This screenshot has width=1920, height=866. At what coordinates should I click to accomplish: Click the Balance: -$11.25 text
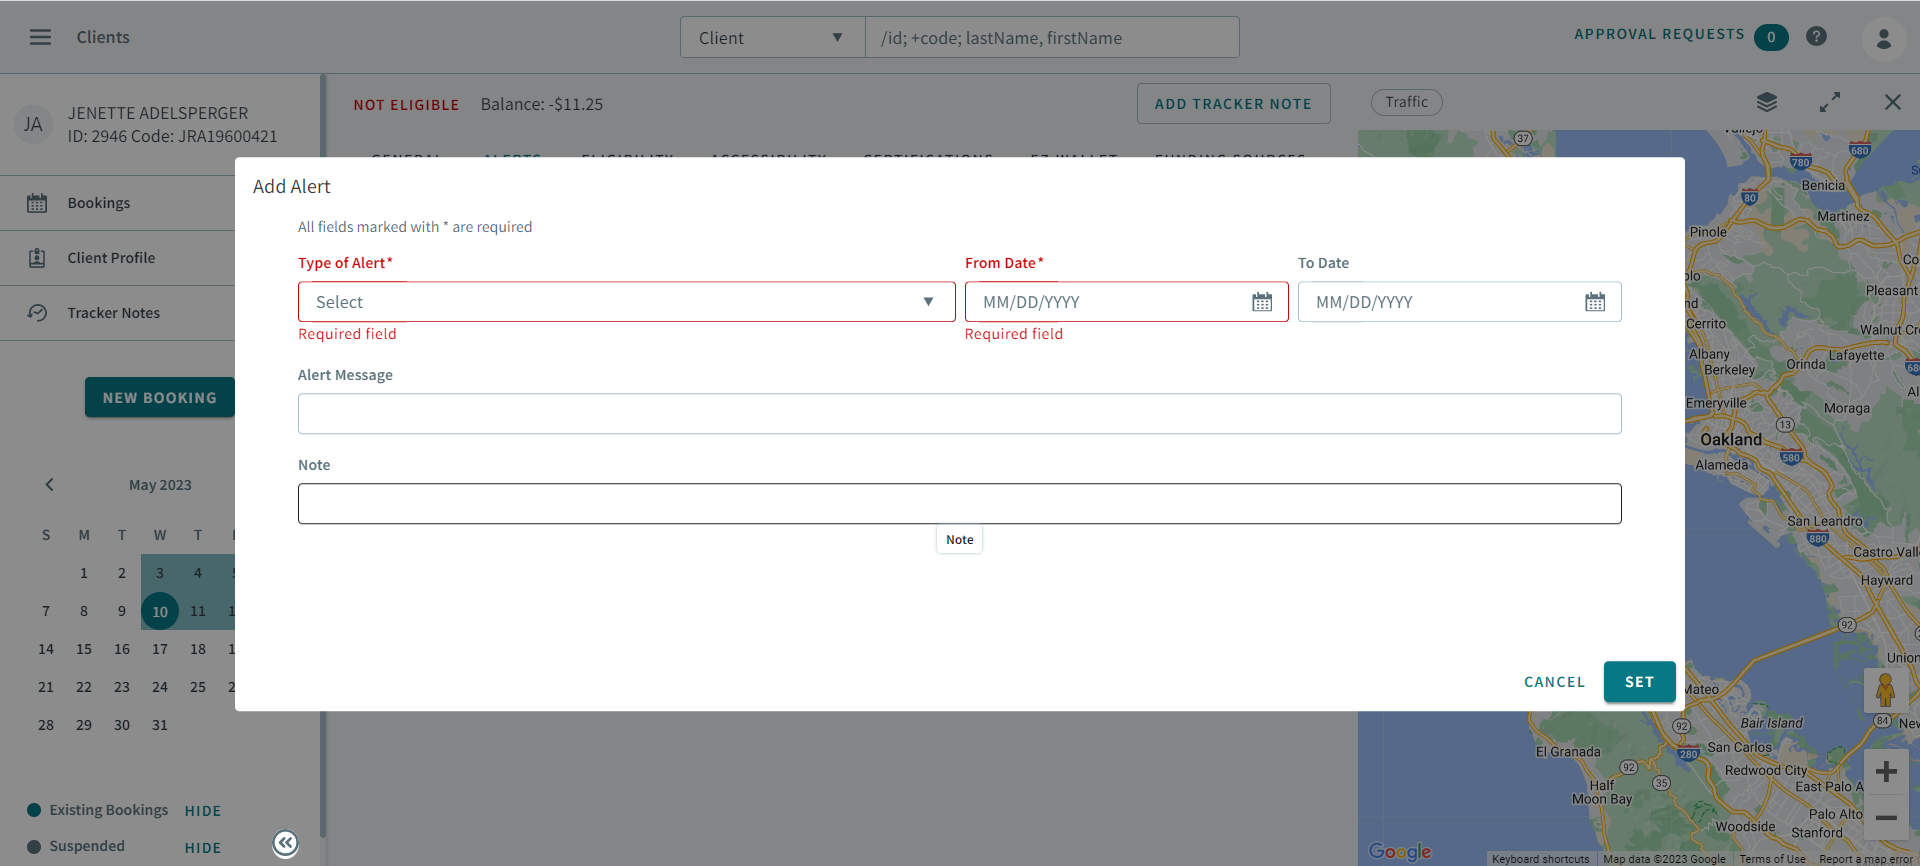click(542, 104)
